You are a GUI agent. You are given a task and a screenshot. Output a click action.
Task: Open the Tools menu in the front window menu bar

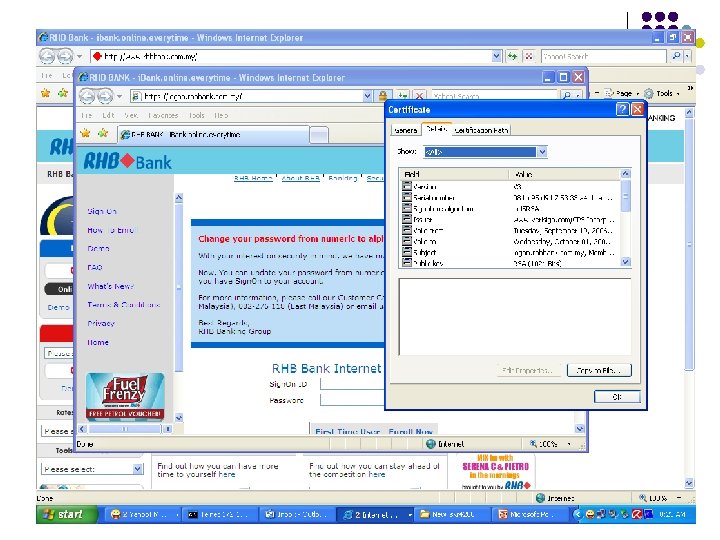tap(197, 115)
